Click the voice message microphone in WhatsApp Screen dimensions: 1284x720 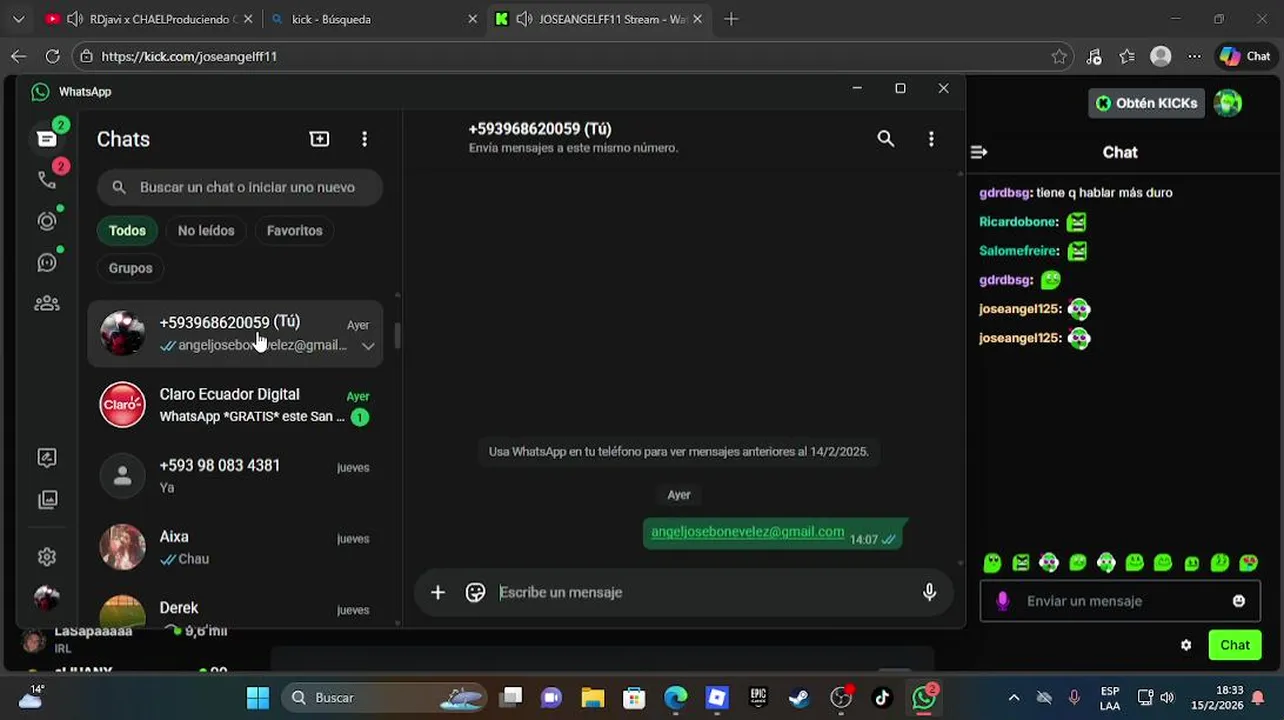click(929, 592)
